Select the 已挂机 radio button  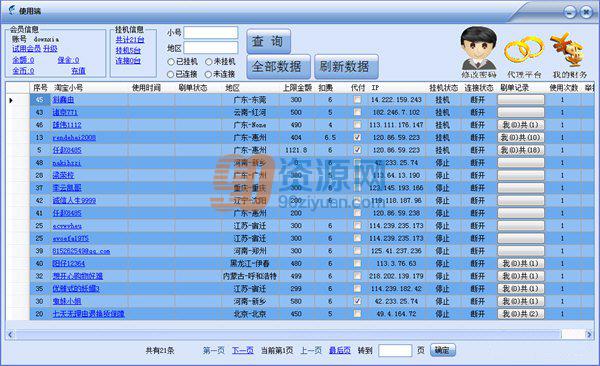171,62
